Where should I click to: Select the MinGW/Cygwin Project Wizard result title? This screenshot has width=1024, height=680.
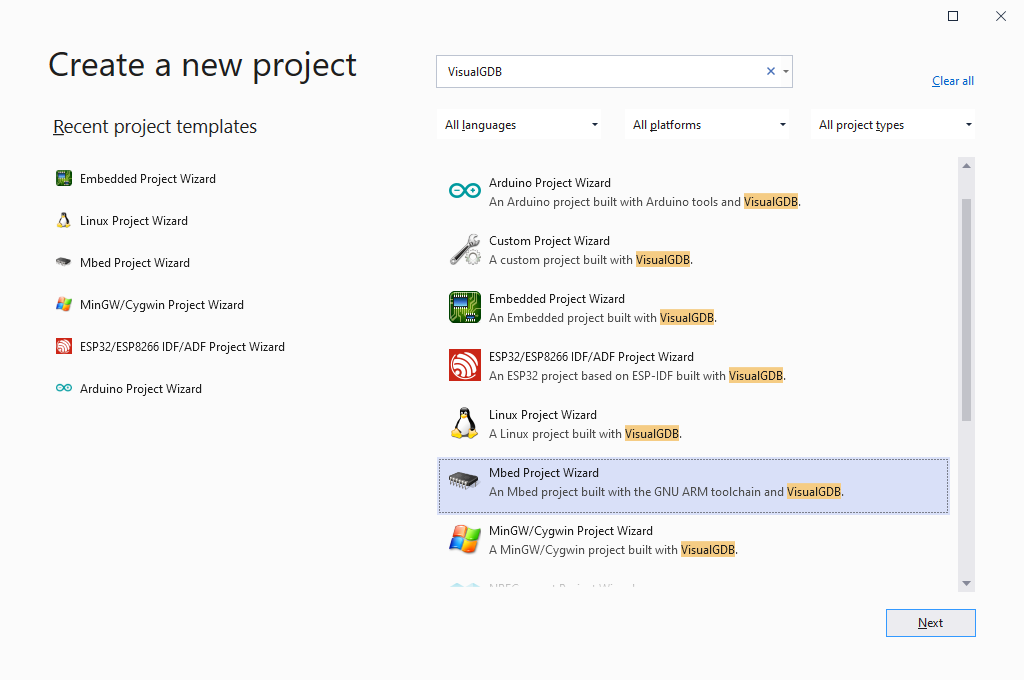pos(571,531)
